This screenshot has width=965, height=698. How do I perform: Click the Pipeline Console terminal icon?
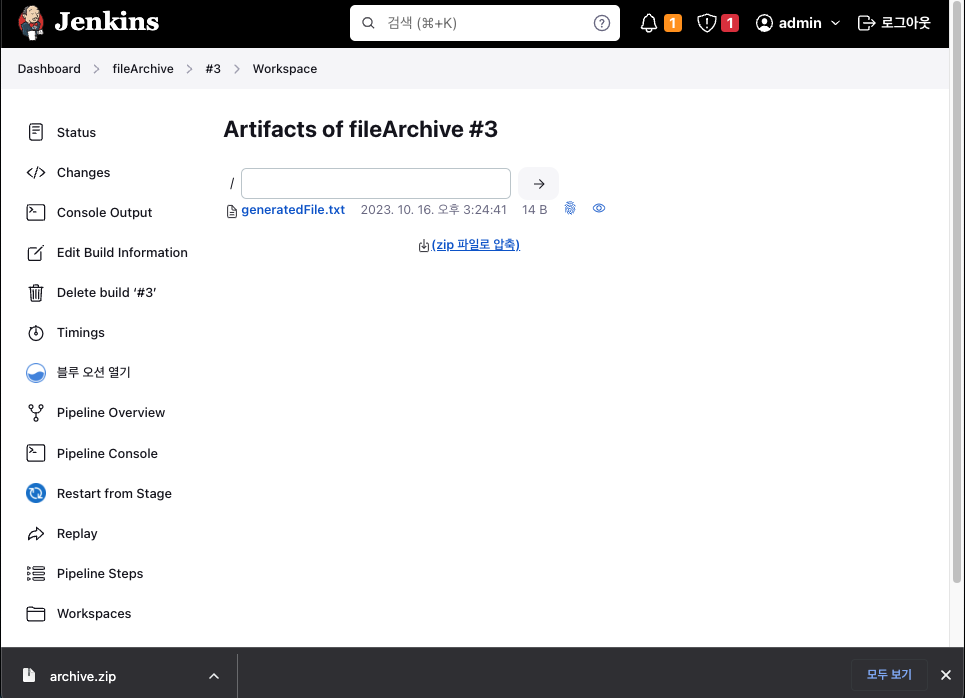coord(36,453)
